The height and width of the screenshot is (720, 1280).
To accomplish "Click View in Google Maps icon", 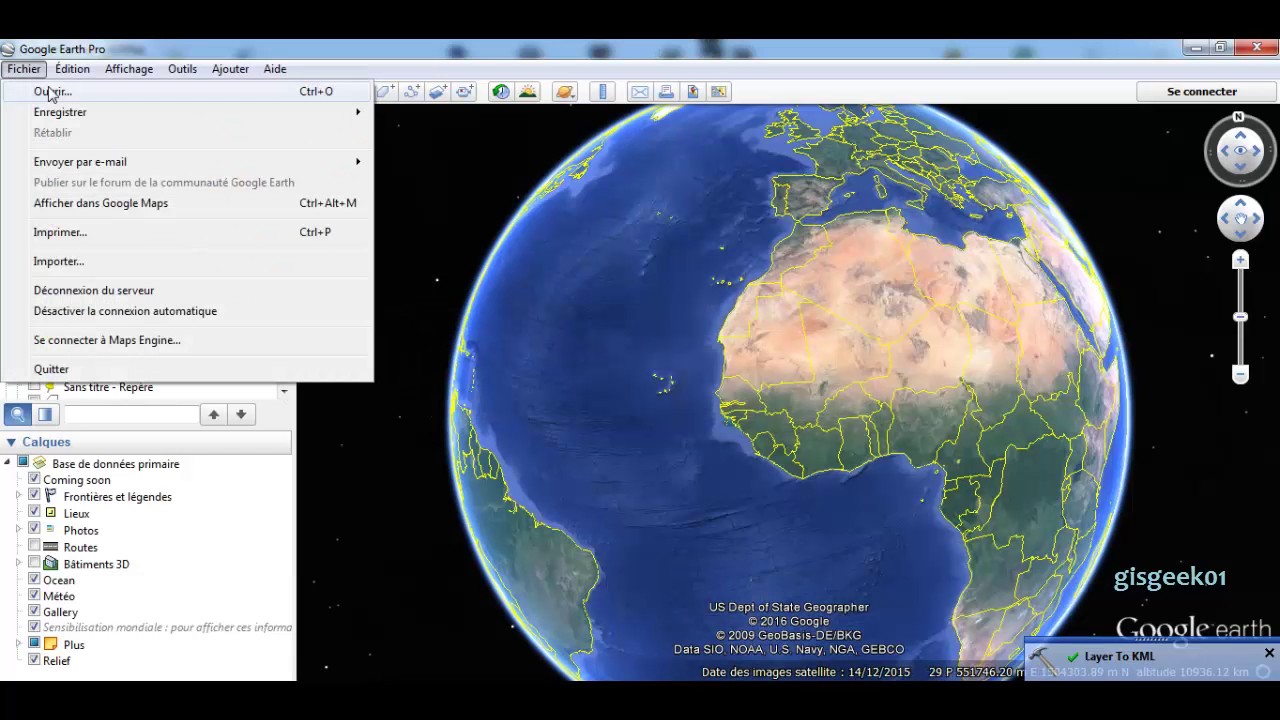I will coord(718,91).
